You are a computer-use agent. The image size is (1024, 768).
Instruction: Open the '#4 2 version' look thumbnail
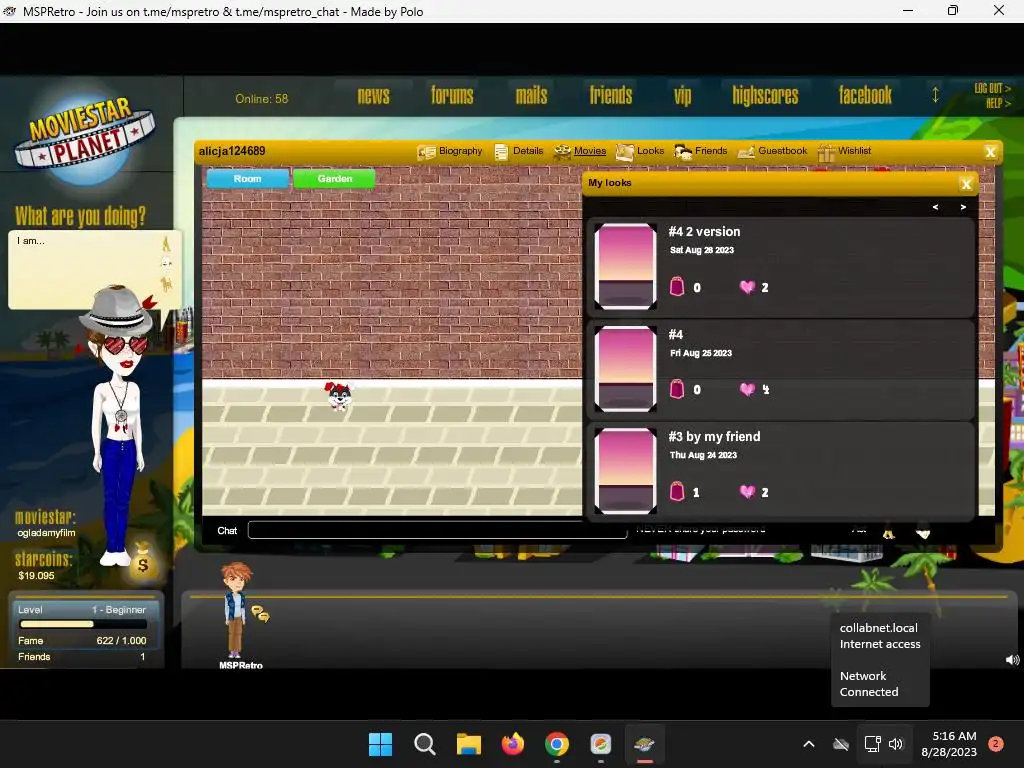(625, 266)
